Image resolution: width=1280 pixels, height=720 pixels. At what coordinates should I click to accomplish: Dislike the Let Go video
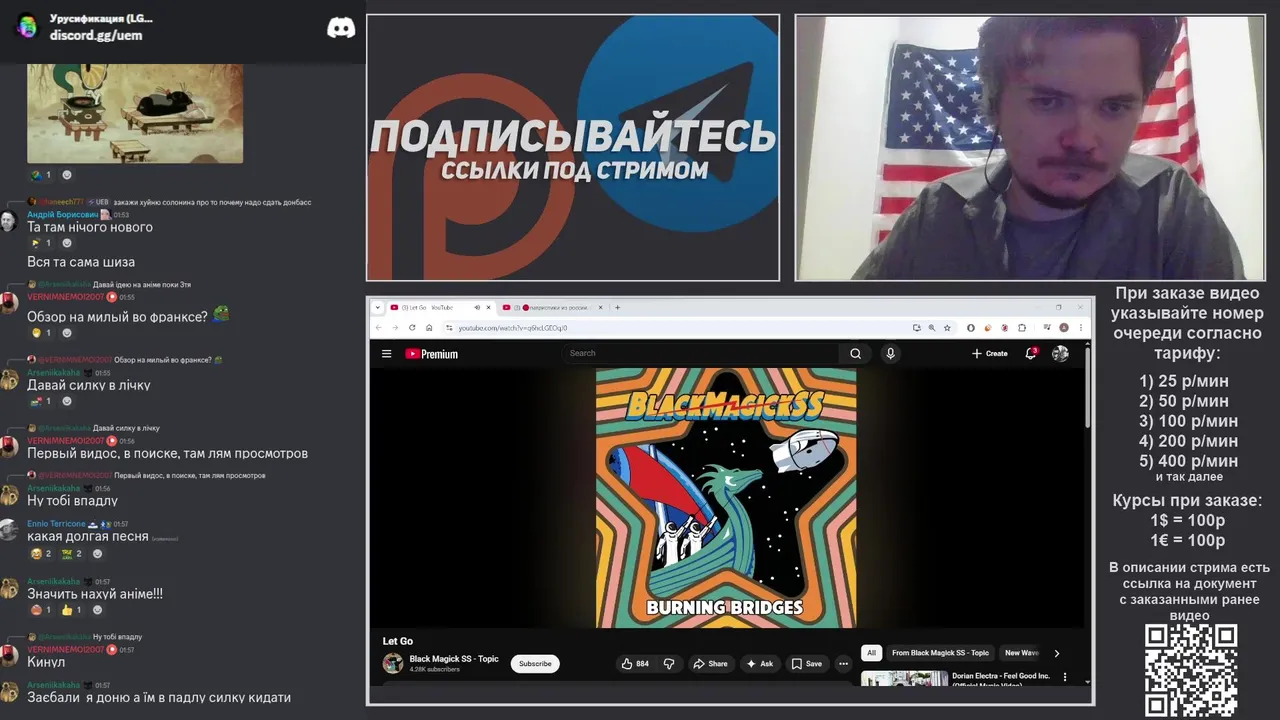[669, 663]
